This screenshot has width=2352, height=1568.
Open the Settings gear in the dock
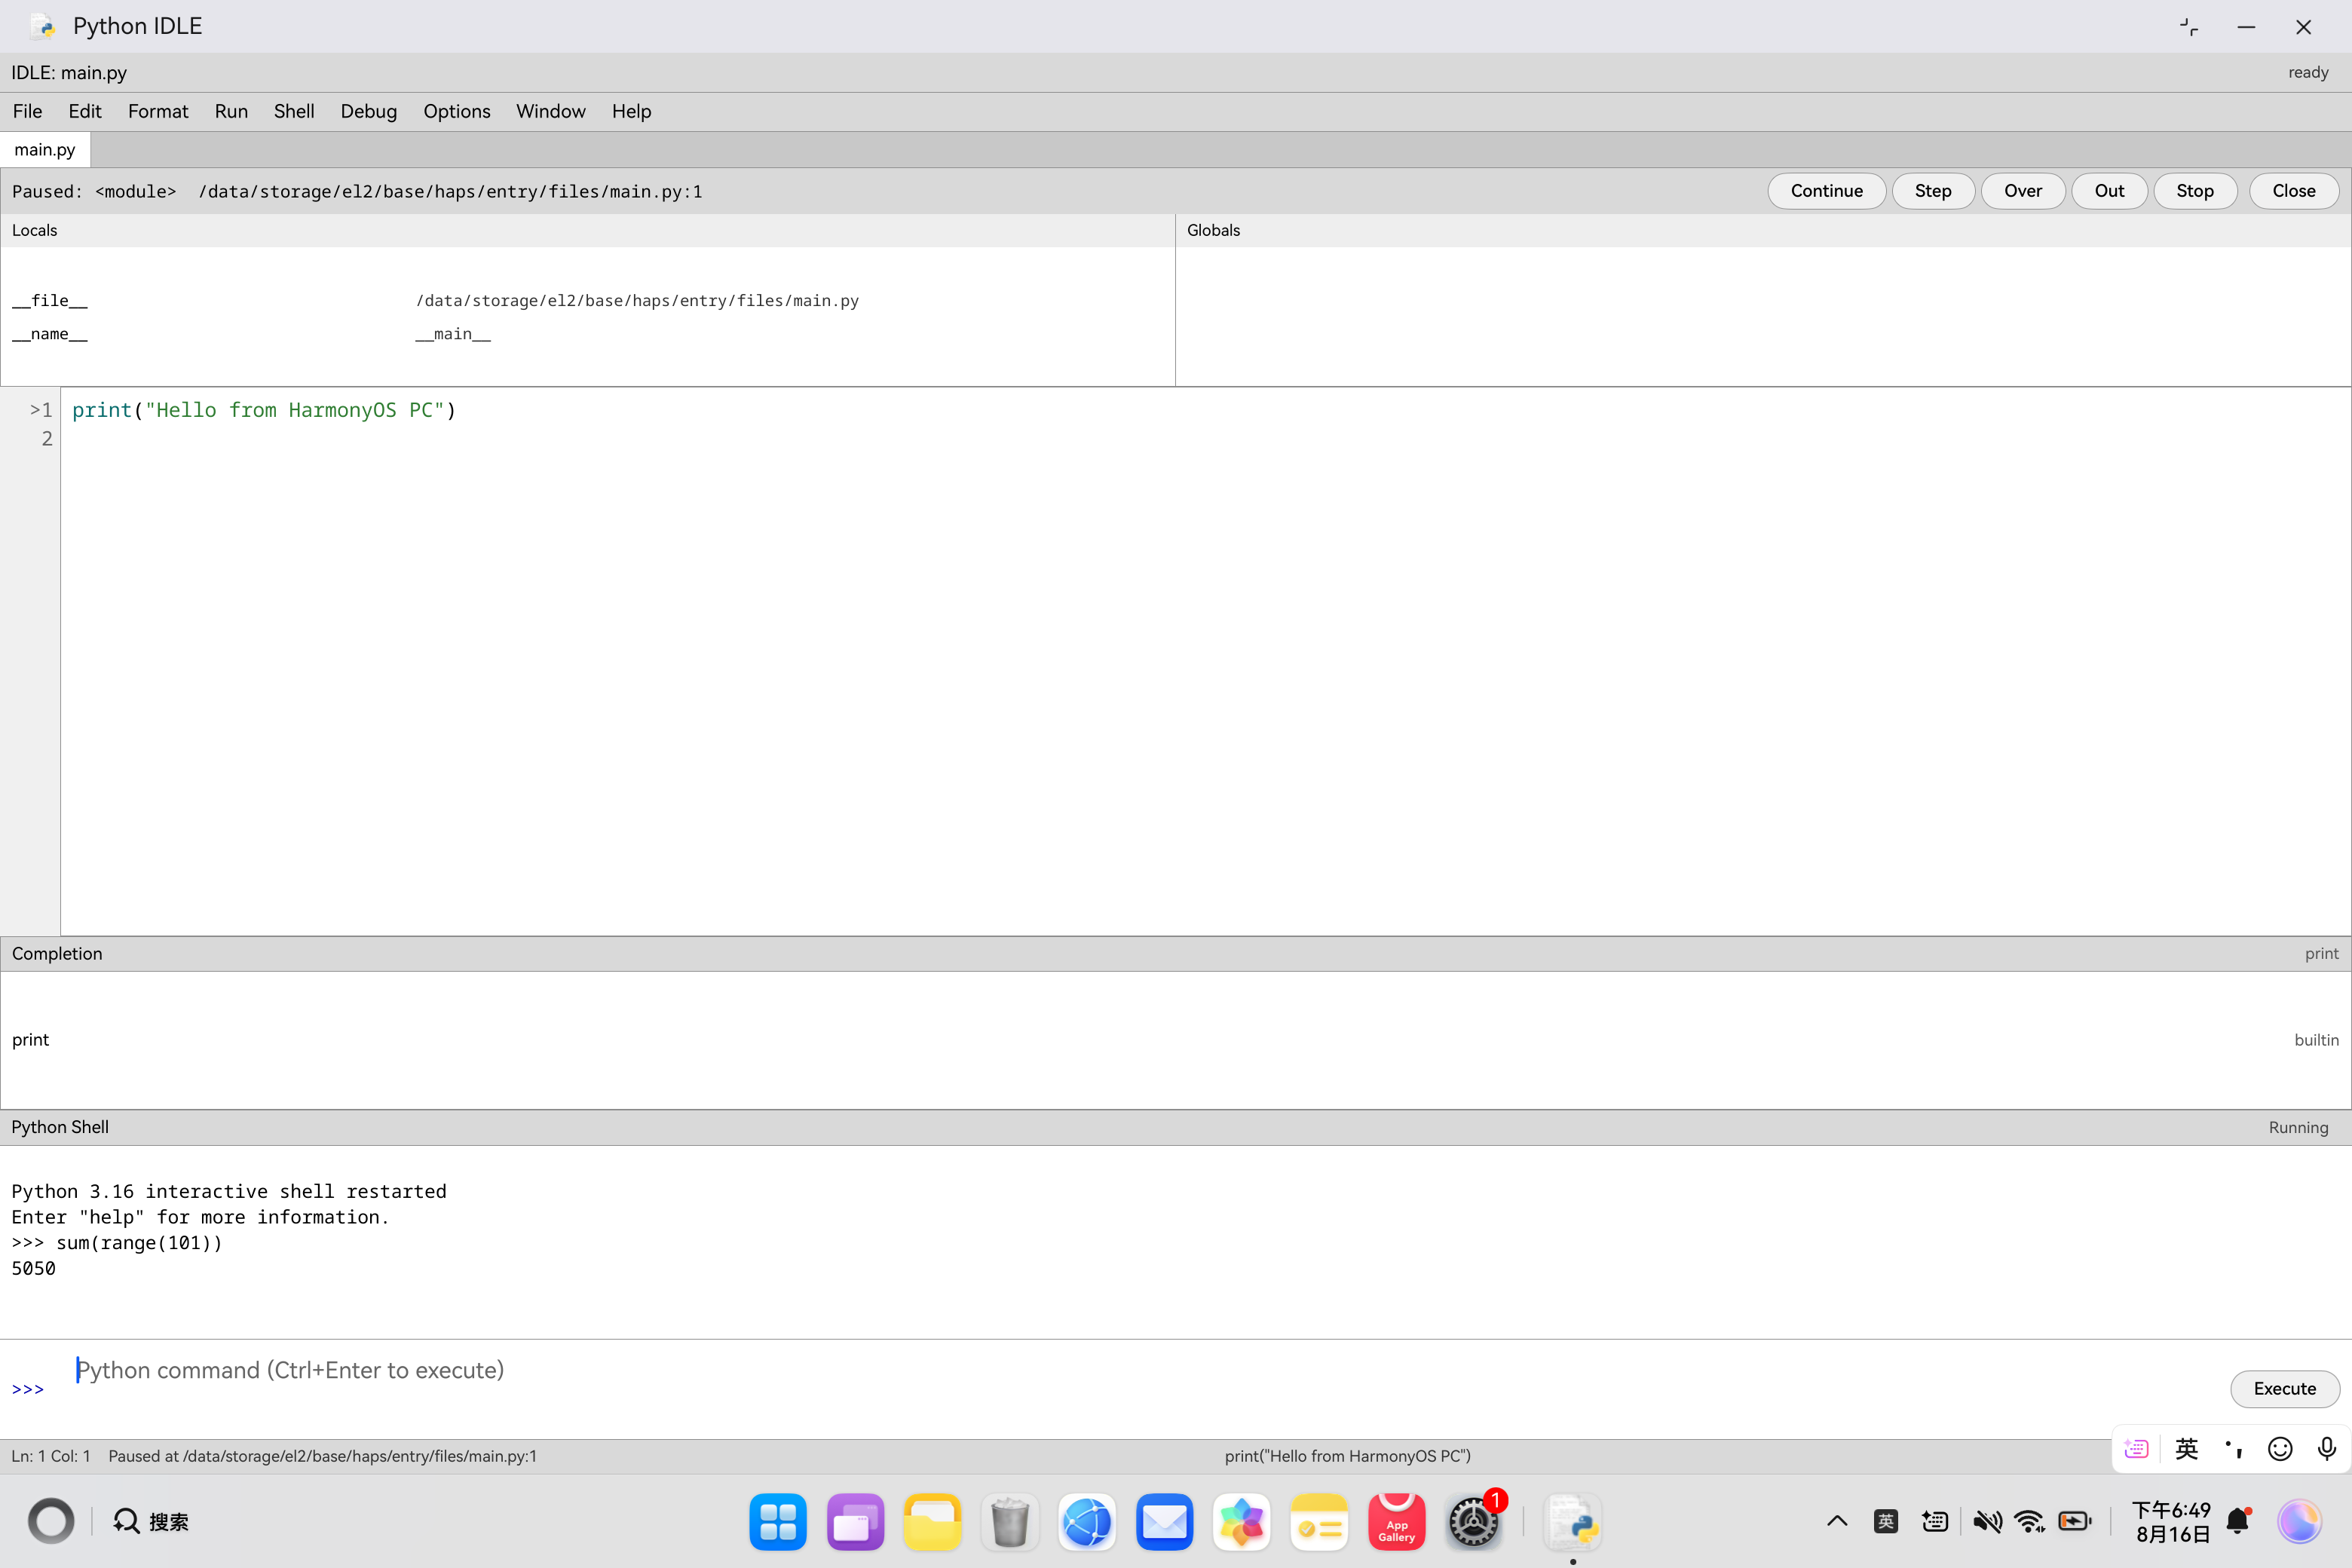tap(1474, 1522)
